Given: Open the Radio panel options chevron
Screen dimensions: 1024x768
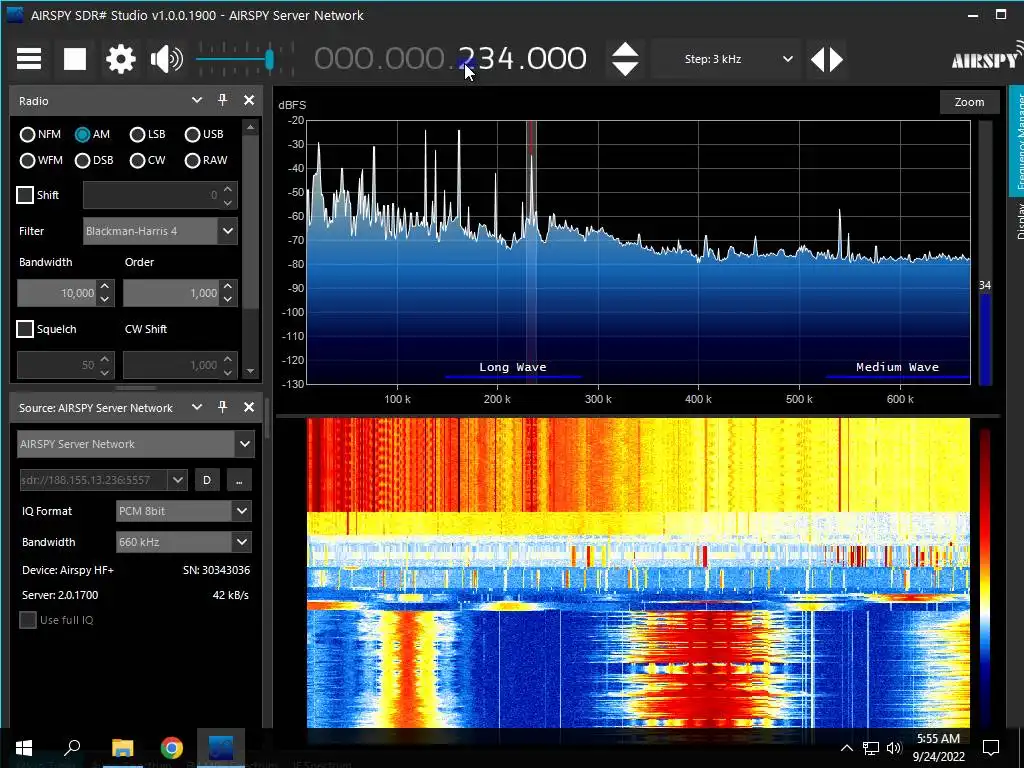Looking at the screenshot, I should 197,100.
